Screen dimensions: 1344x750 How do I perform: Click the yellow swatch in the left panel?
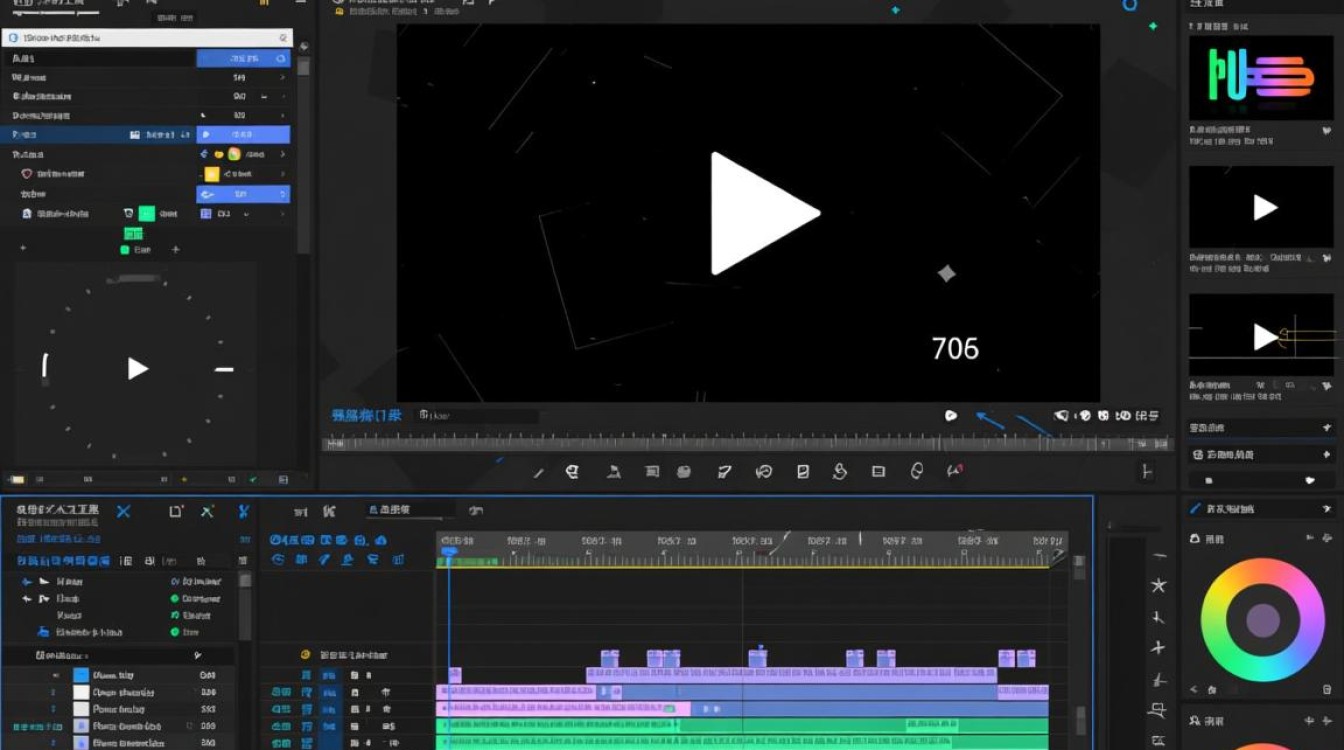[x=211, y=174]
